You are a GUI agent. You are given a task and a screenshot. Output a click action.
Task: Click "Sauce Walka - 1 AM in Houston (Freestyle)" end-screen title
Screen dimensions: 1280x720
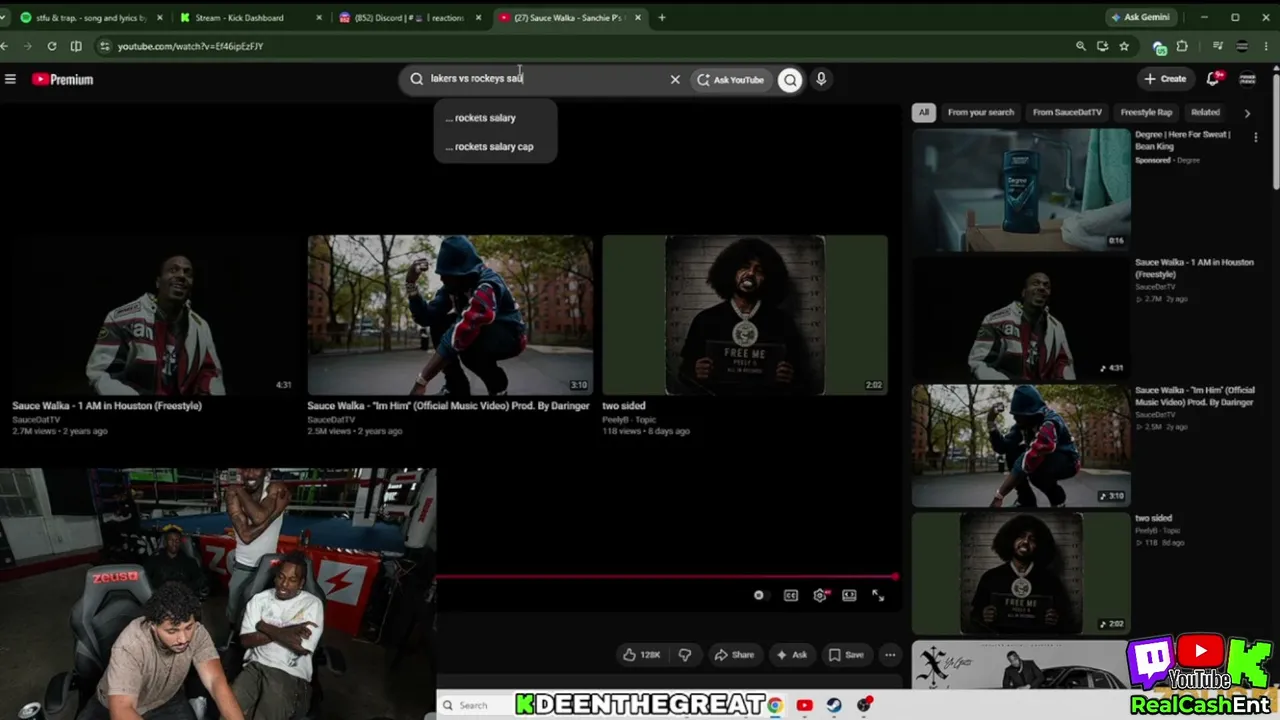pos(107,406)
